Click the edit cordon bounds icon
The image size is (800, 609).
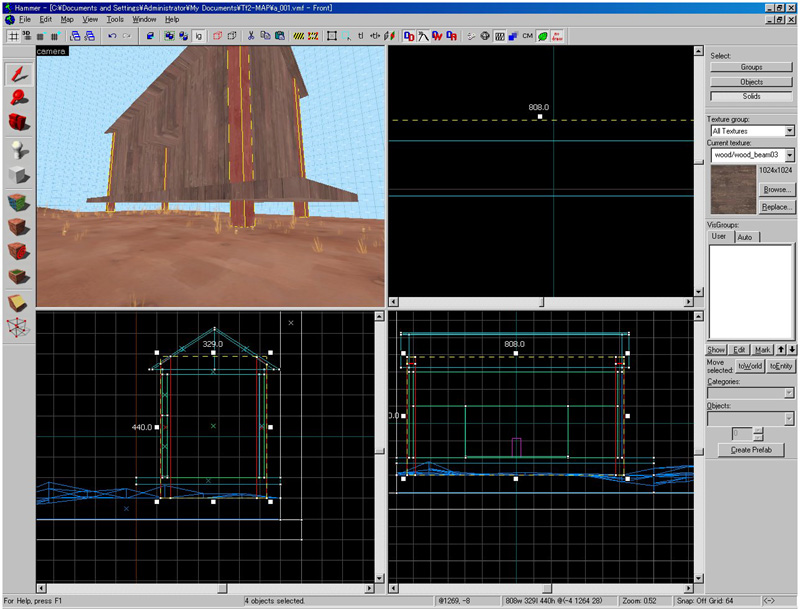pos(313,36)
